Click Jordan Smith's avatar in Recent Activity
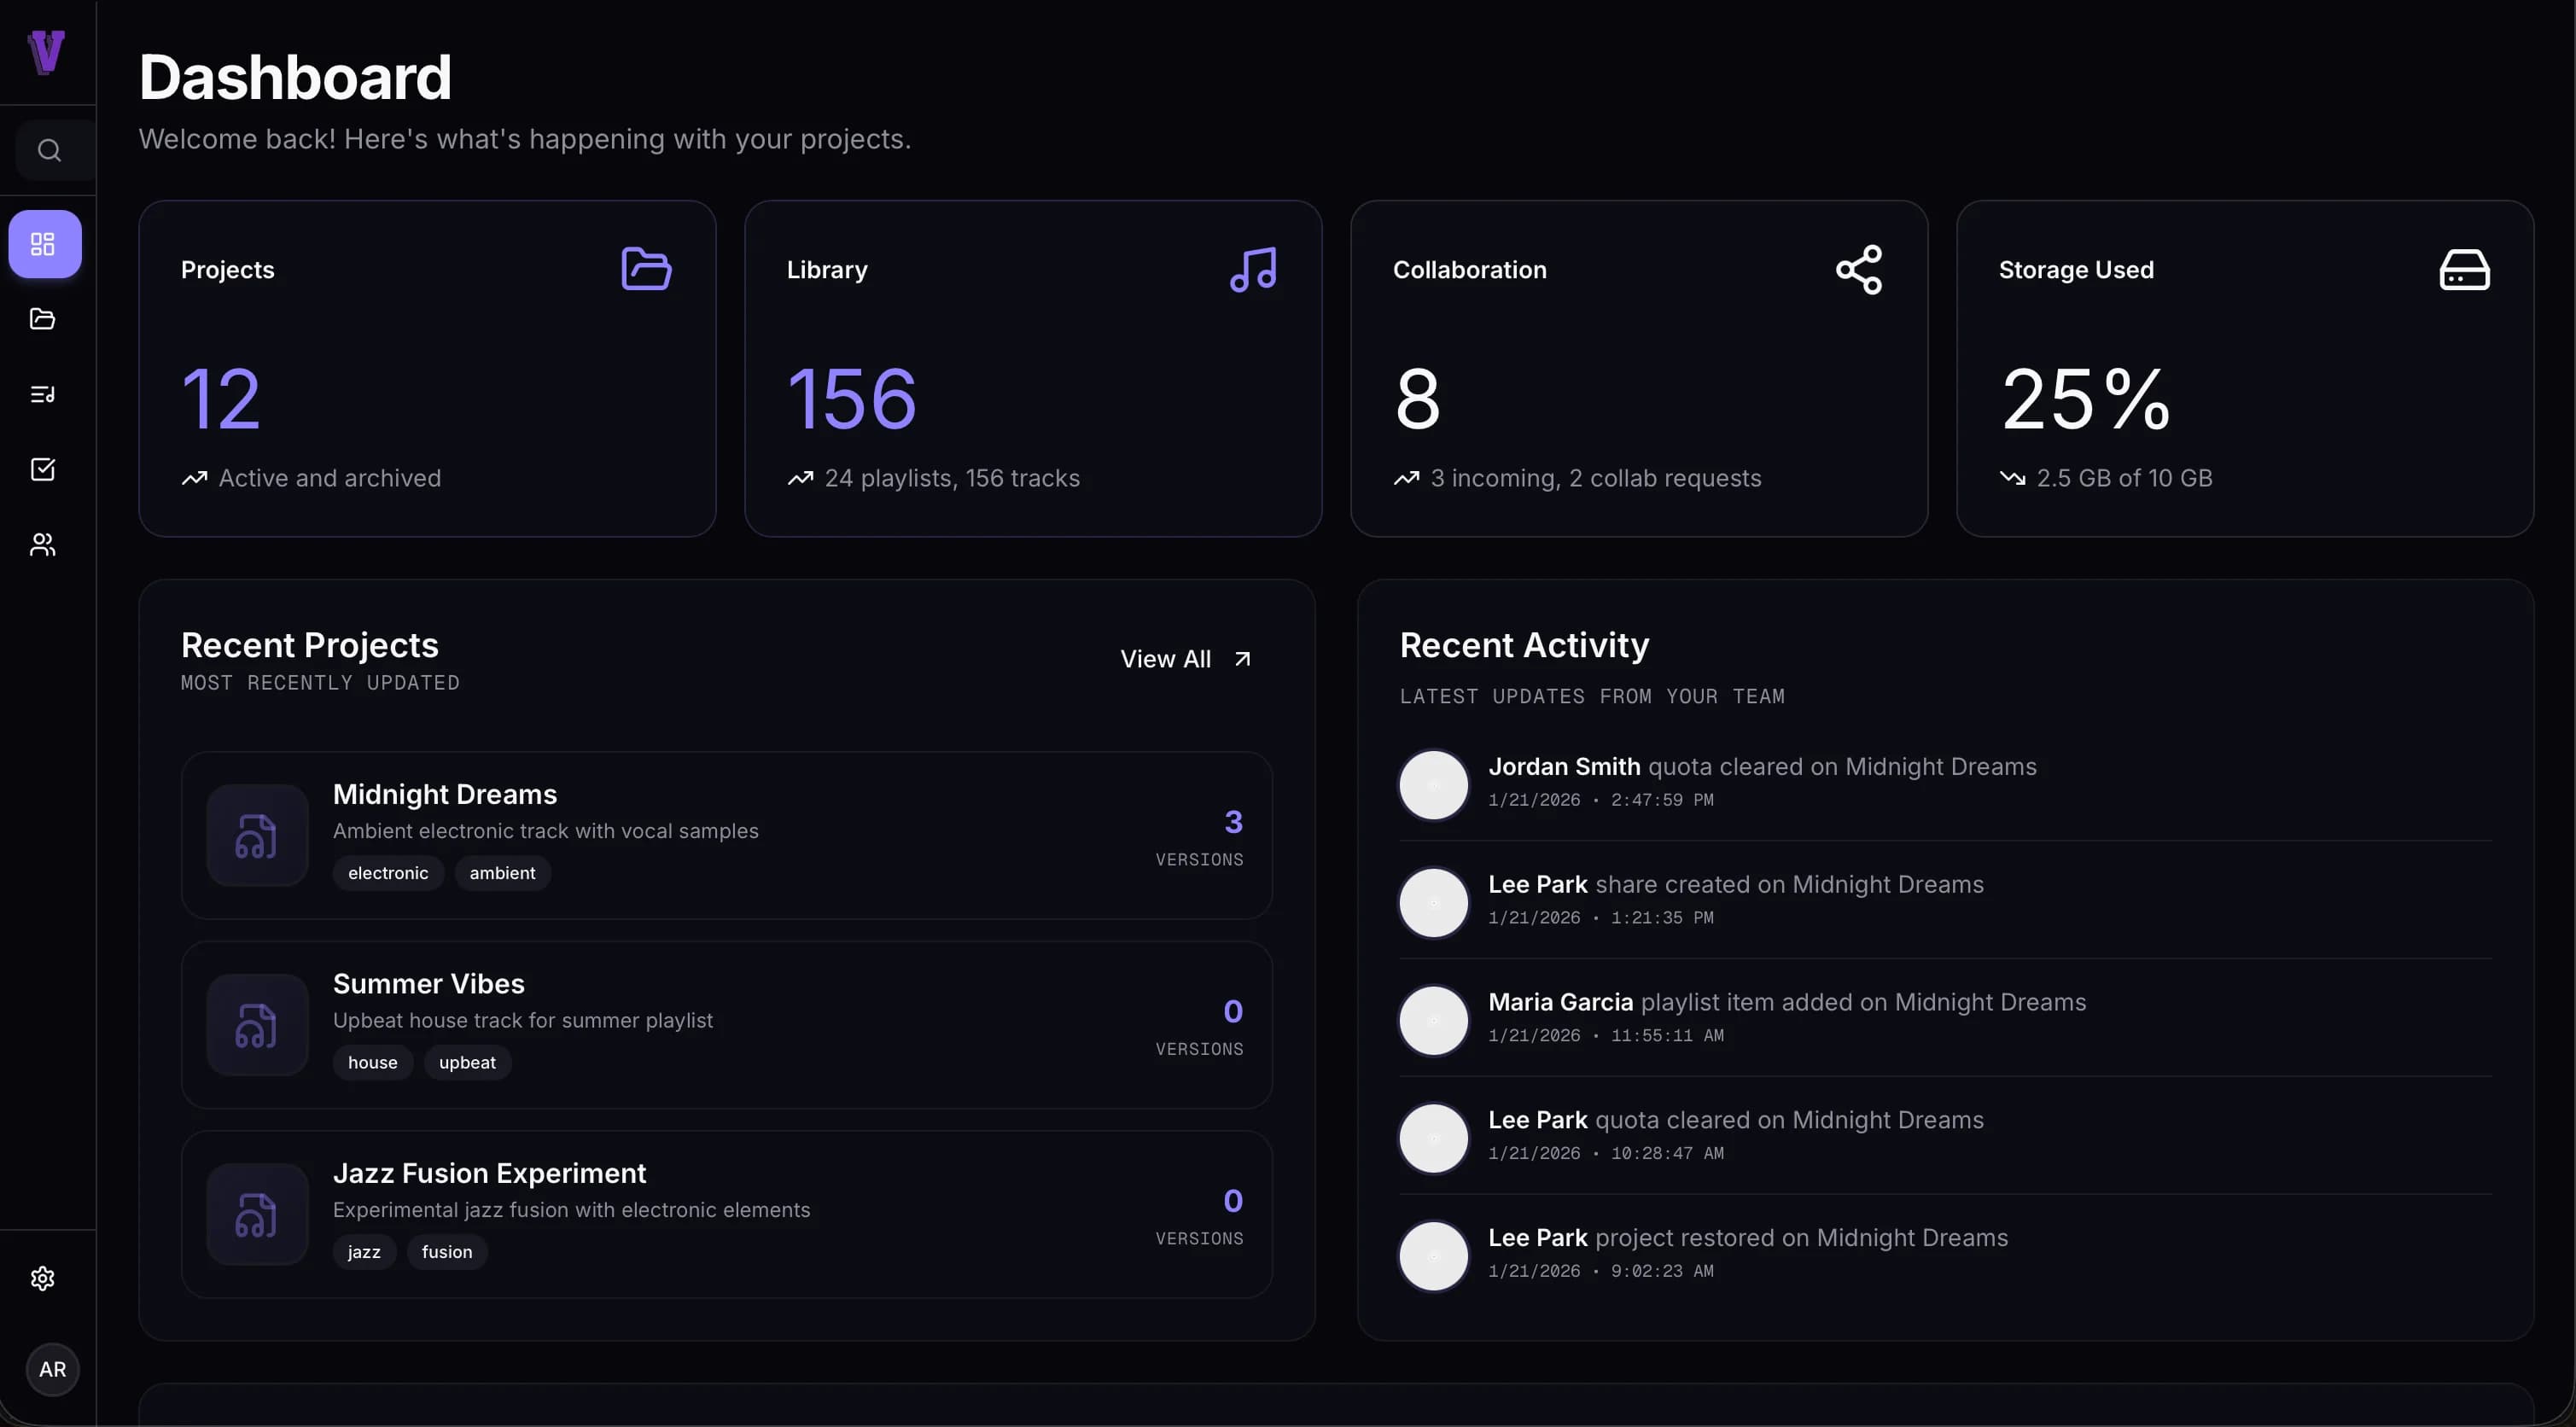Viewport: 2576px width, 1427px height. 1432,784
